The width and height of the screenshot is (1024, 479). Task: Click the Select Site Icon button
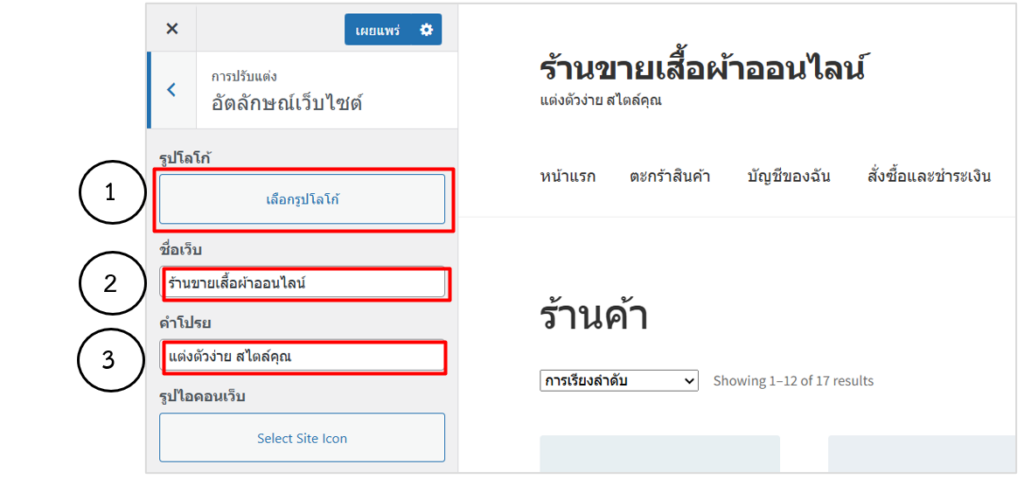point(301,438)
